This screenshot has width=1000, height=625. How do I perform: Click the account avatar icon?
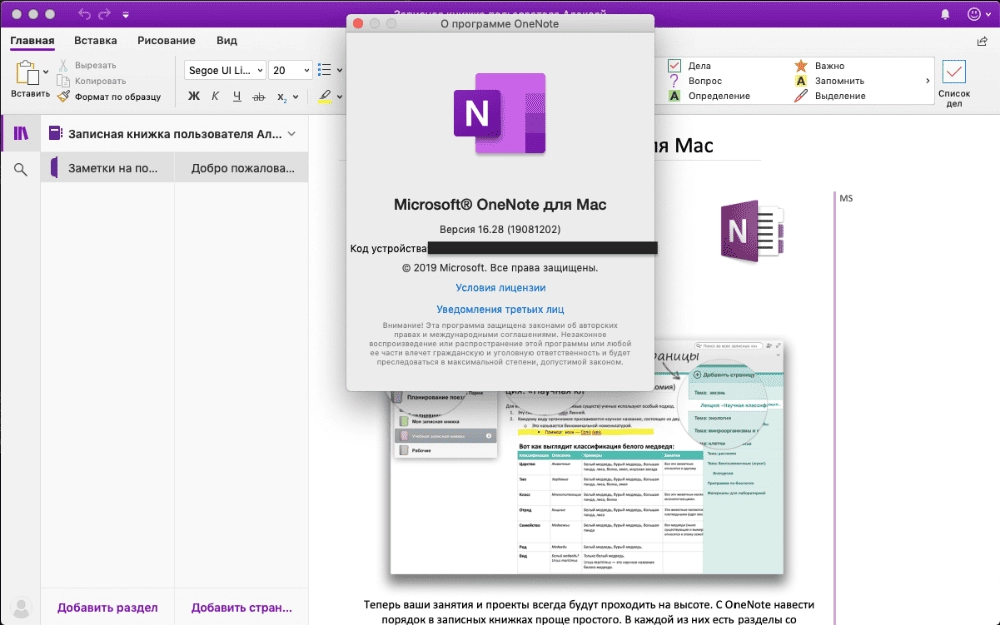[x=21, y=608]
